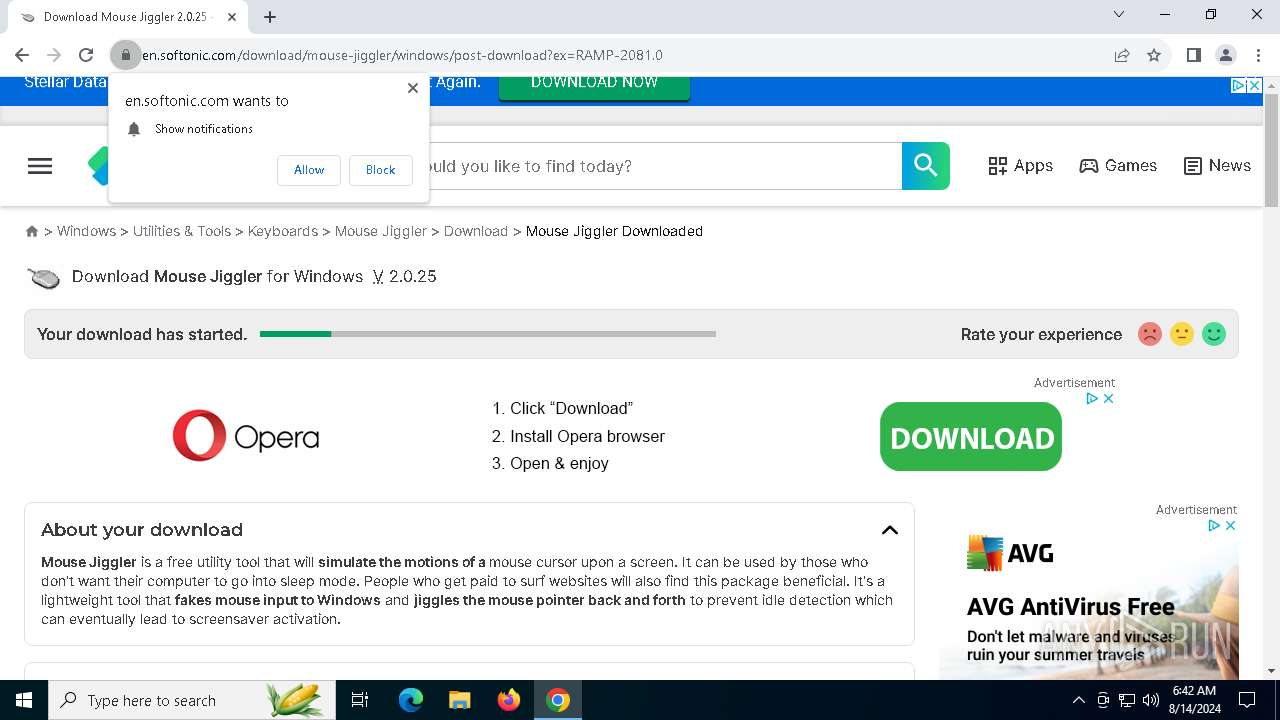The width and height of the screenshot is (1280, 720).
Task: Open the Mouse Jiggler breadcrumb link
Action: (381, 231)
